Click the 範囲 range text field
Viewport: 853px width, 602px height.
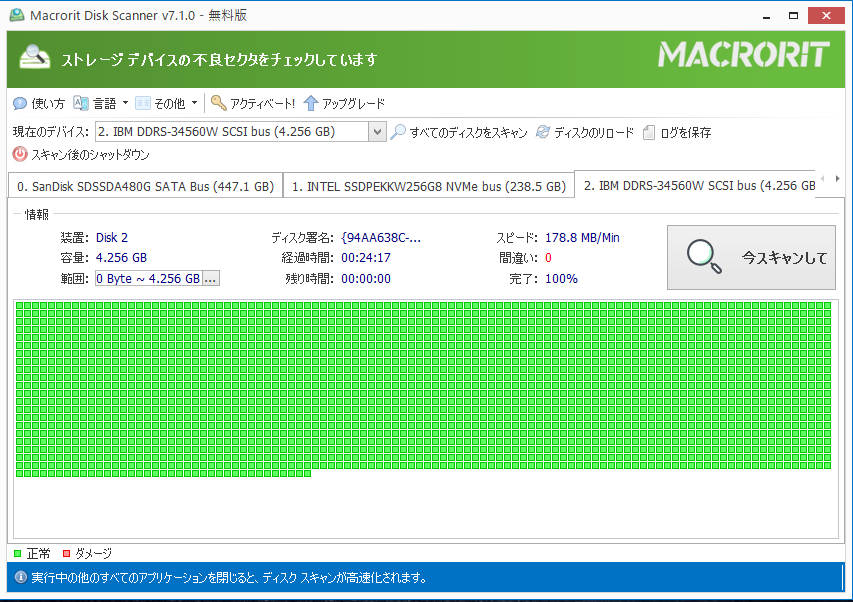coord(148,278)
